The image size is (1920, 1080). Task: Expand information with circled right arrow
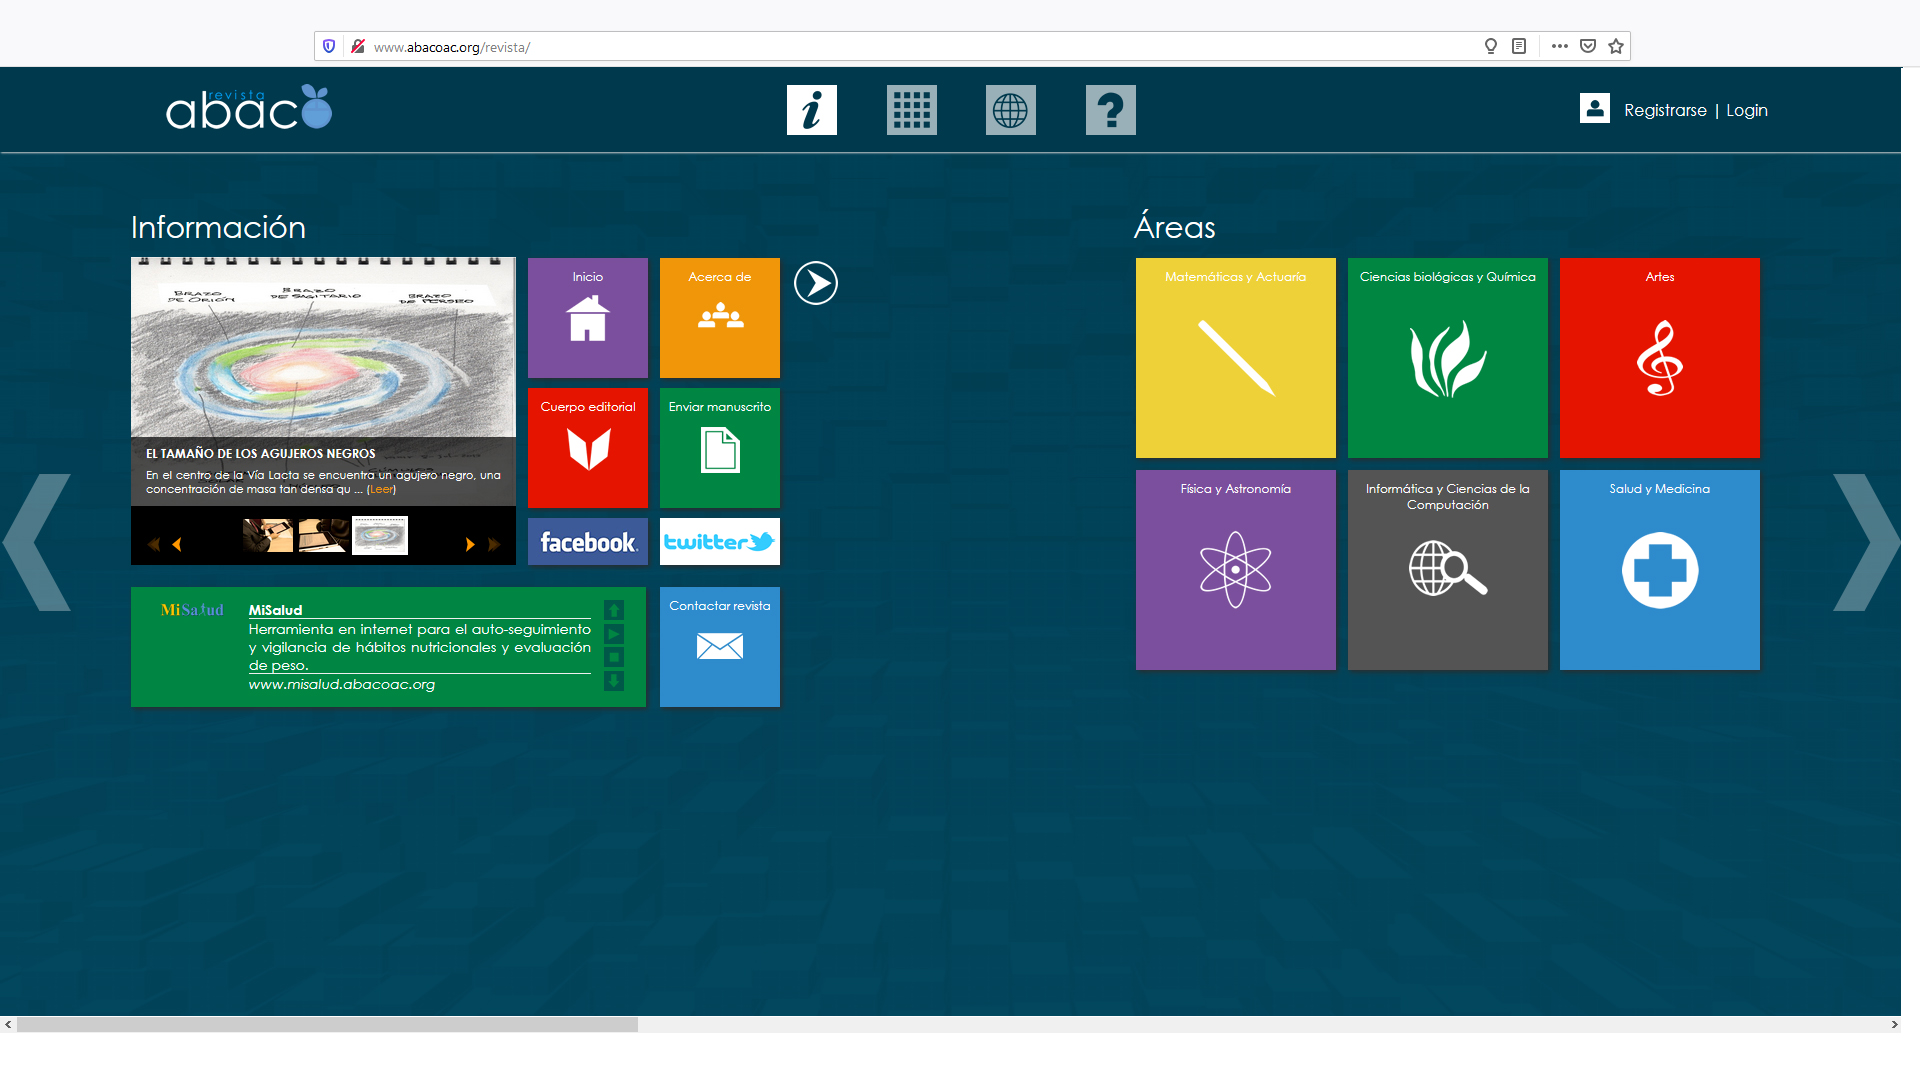pyautogui.click(x=816, y=283)
